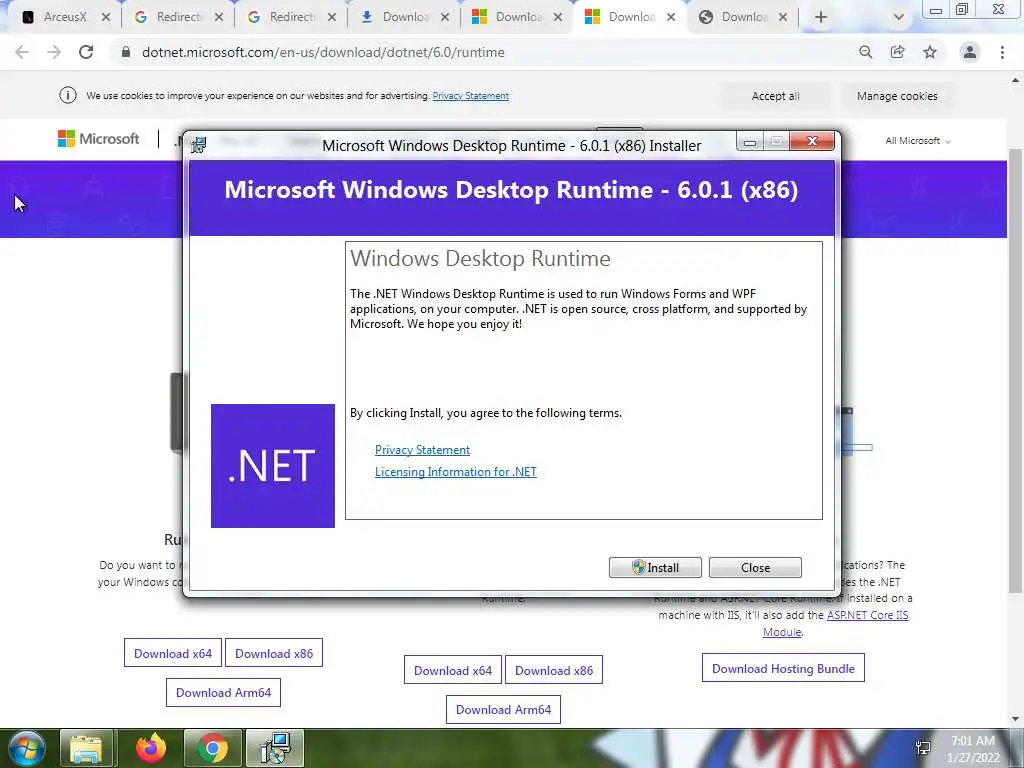Click Download x86 in the left column

click(274, 653)
